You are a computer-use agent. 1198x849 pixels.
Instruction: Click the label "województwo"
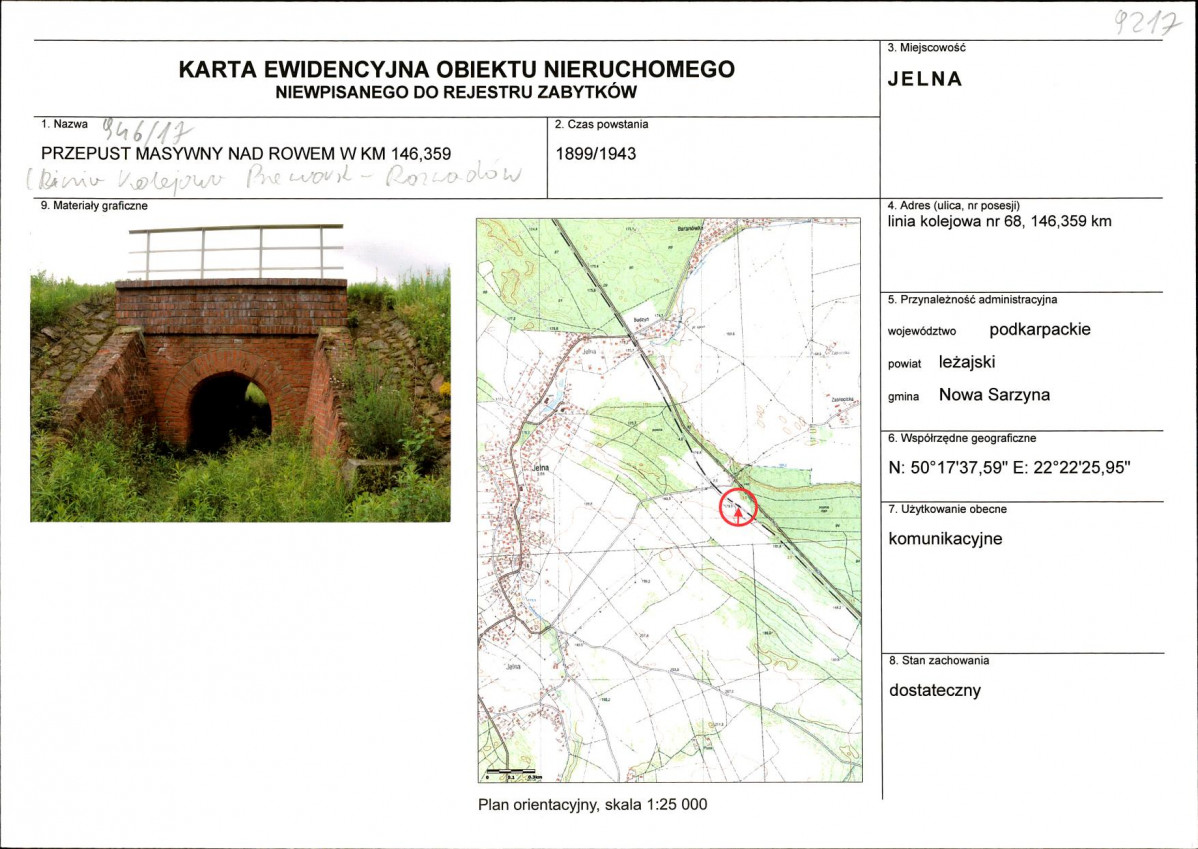coord(921,332)
